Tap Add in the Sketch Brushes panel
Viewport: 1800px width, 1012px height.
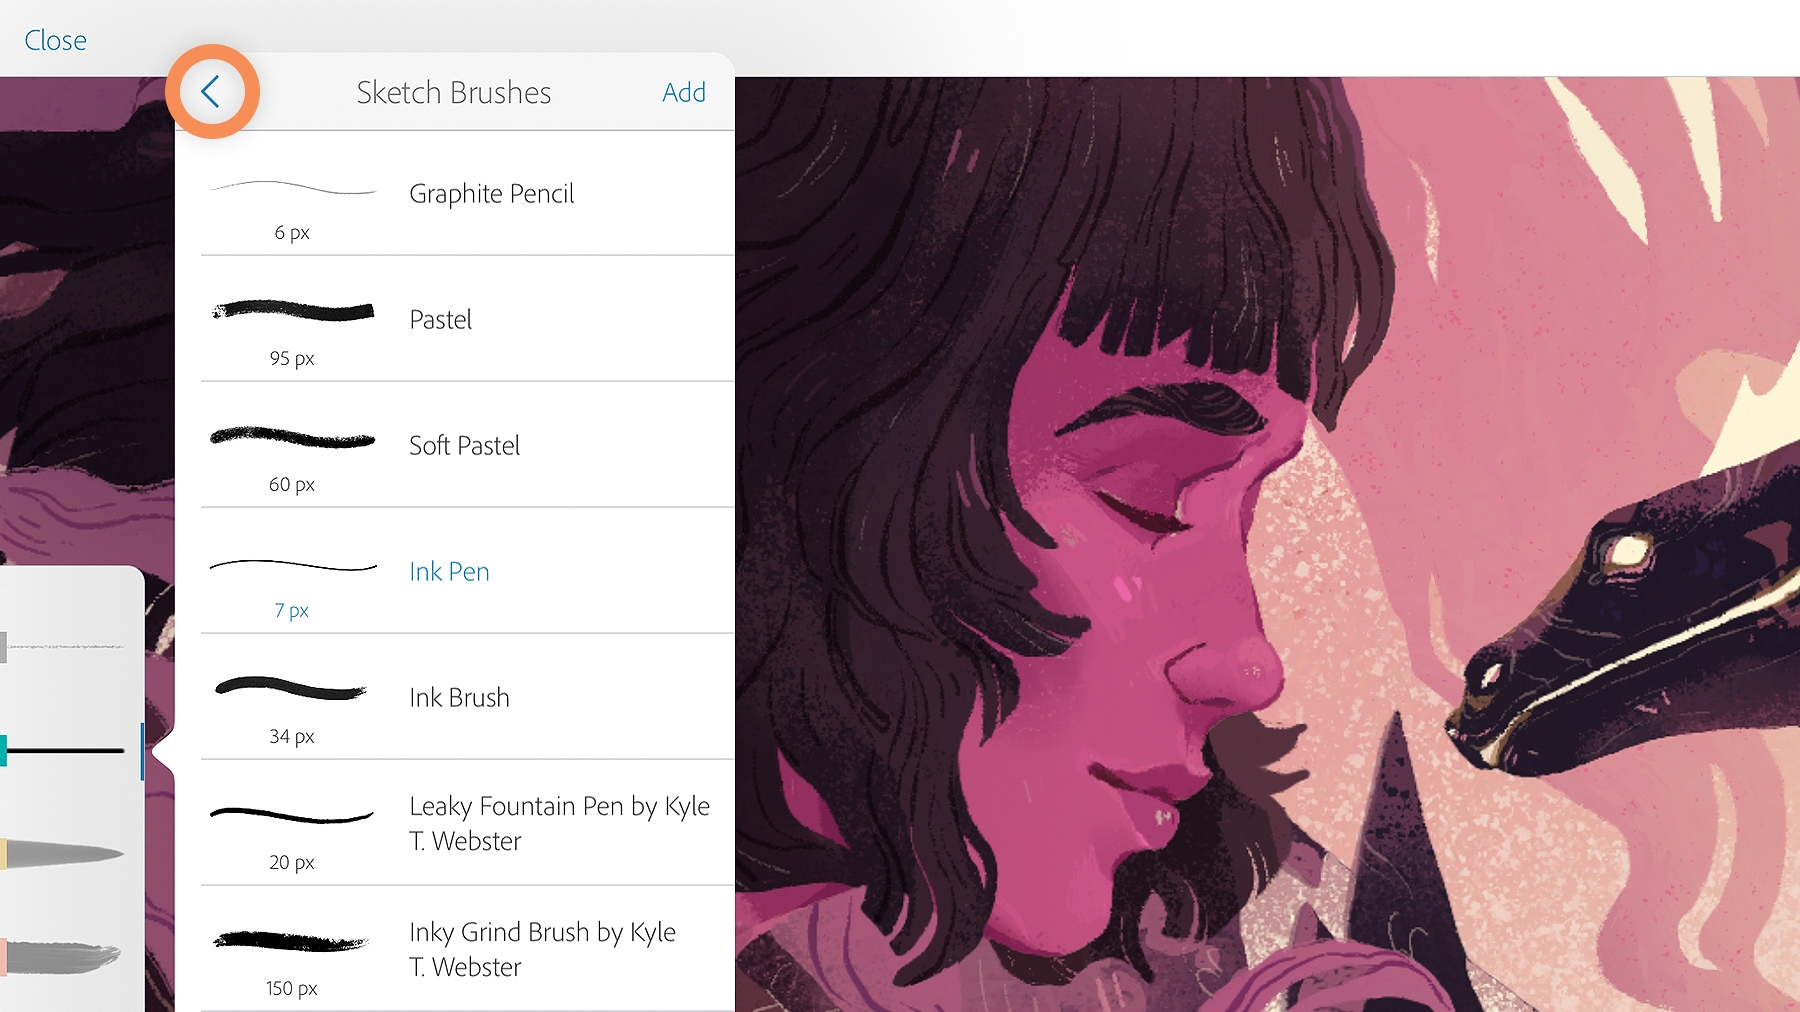coord(684,92)
